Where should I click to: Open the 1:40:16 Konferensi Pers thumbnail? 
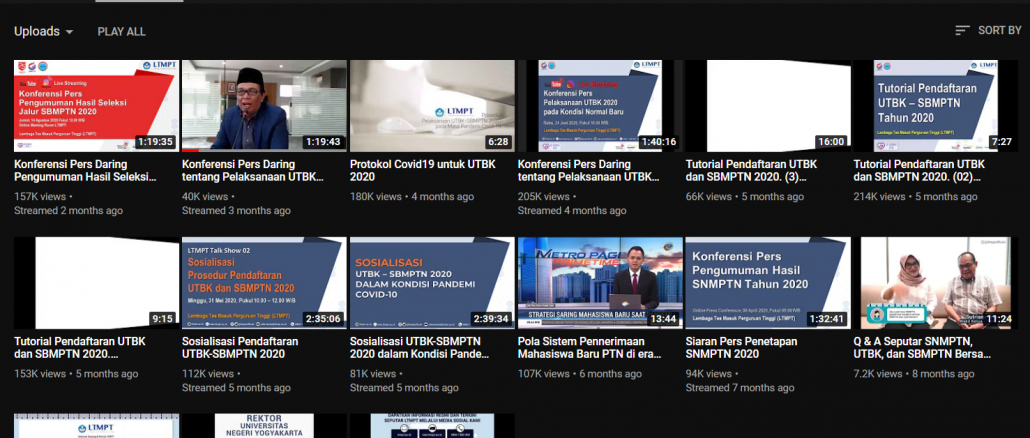(x=600, y=106)
